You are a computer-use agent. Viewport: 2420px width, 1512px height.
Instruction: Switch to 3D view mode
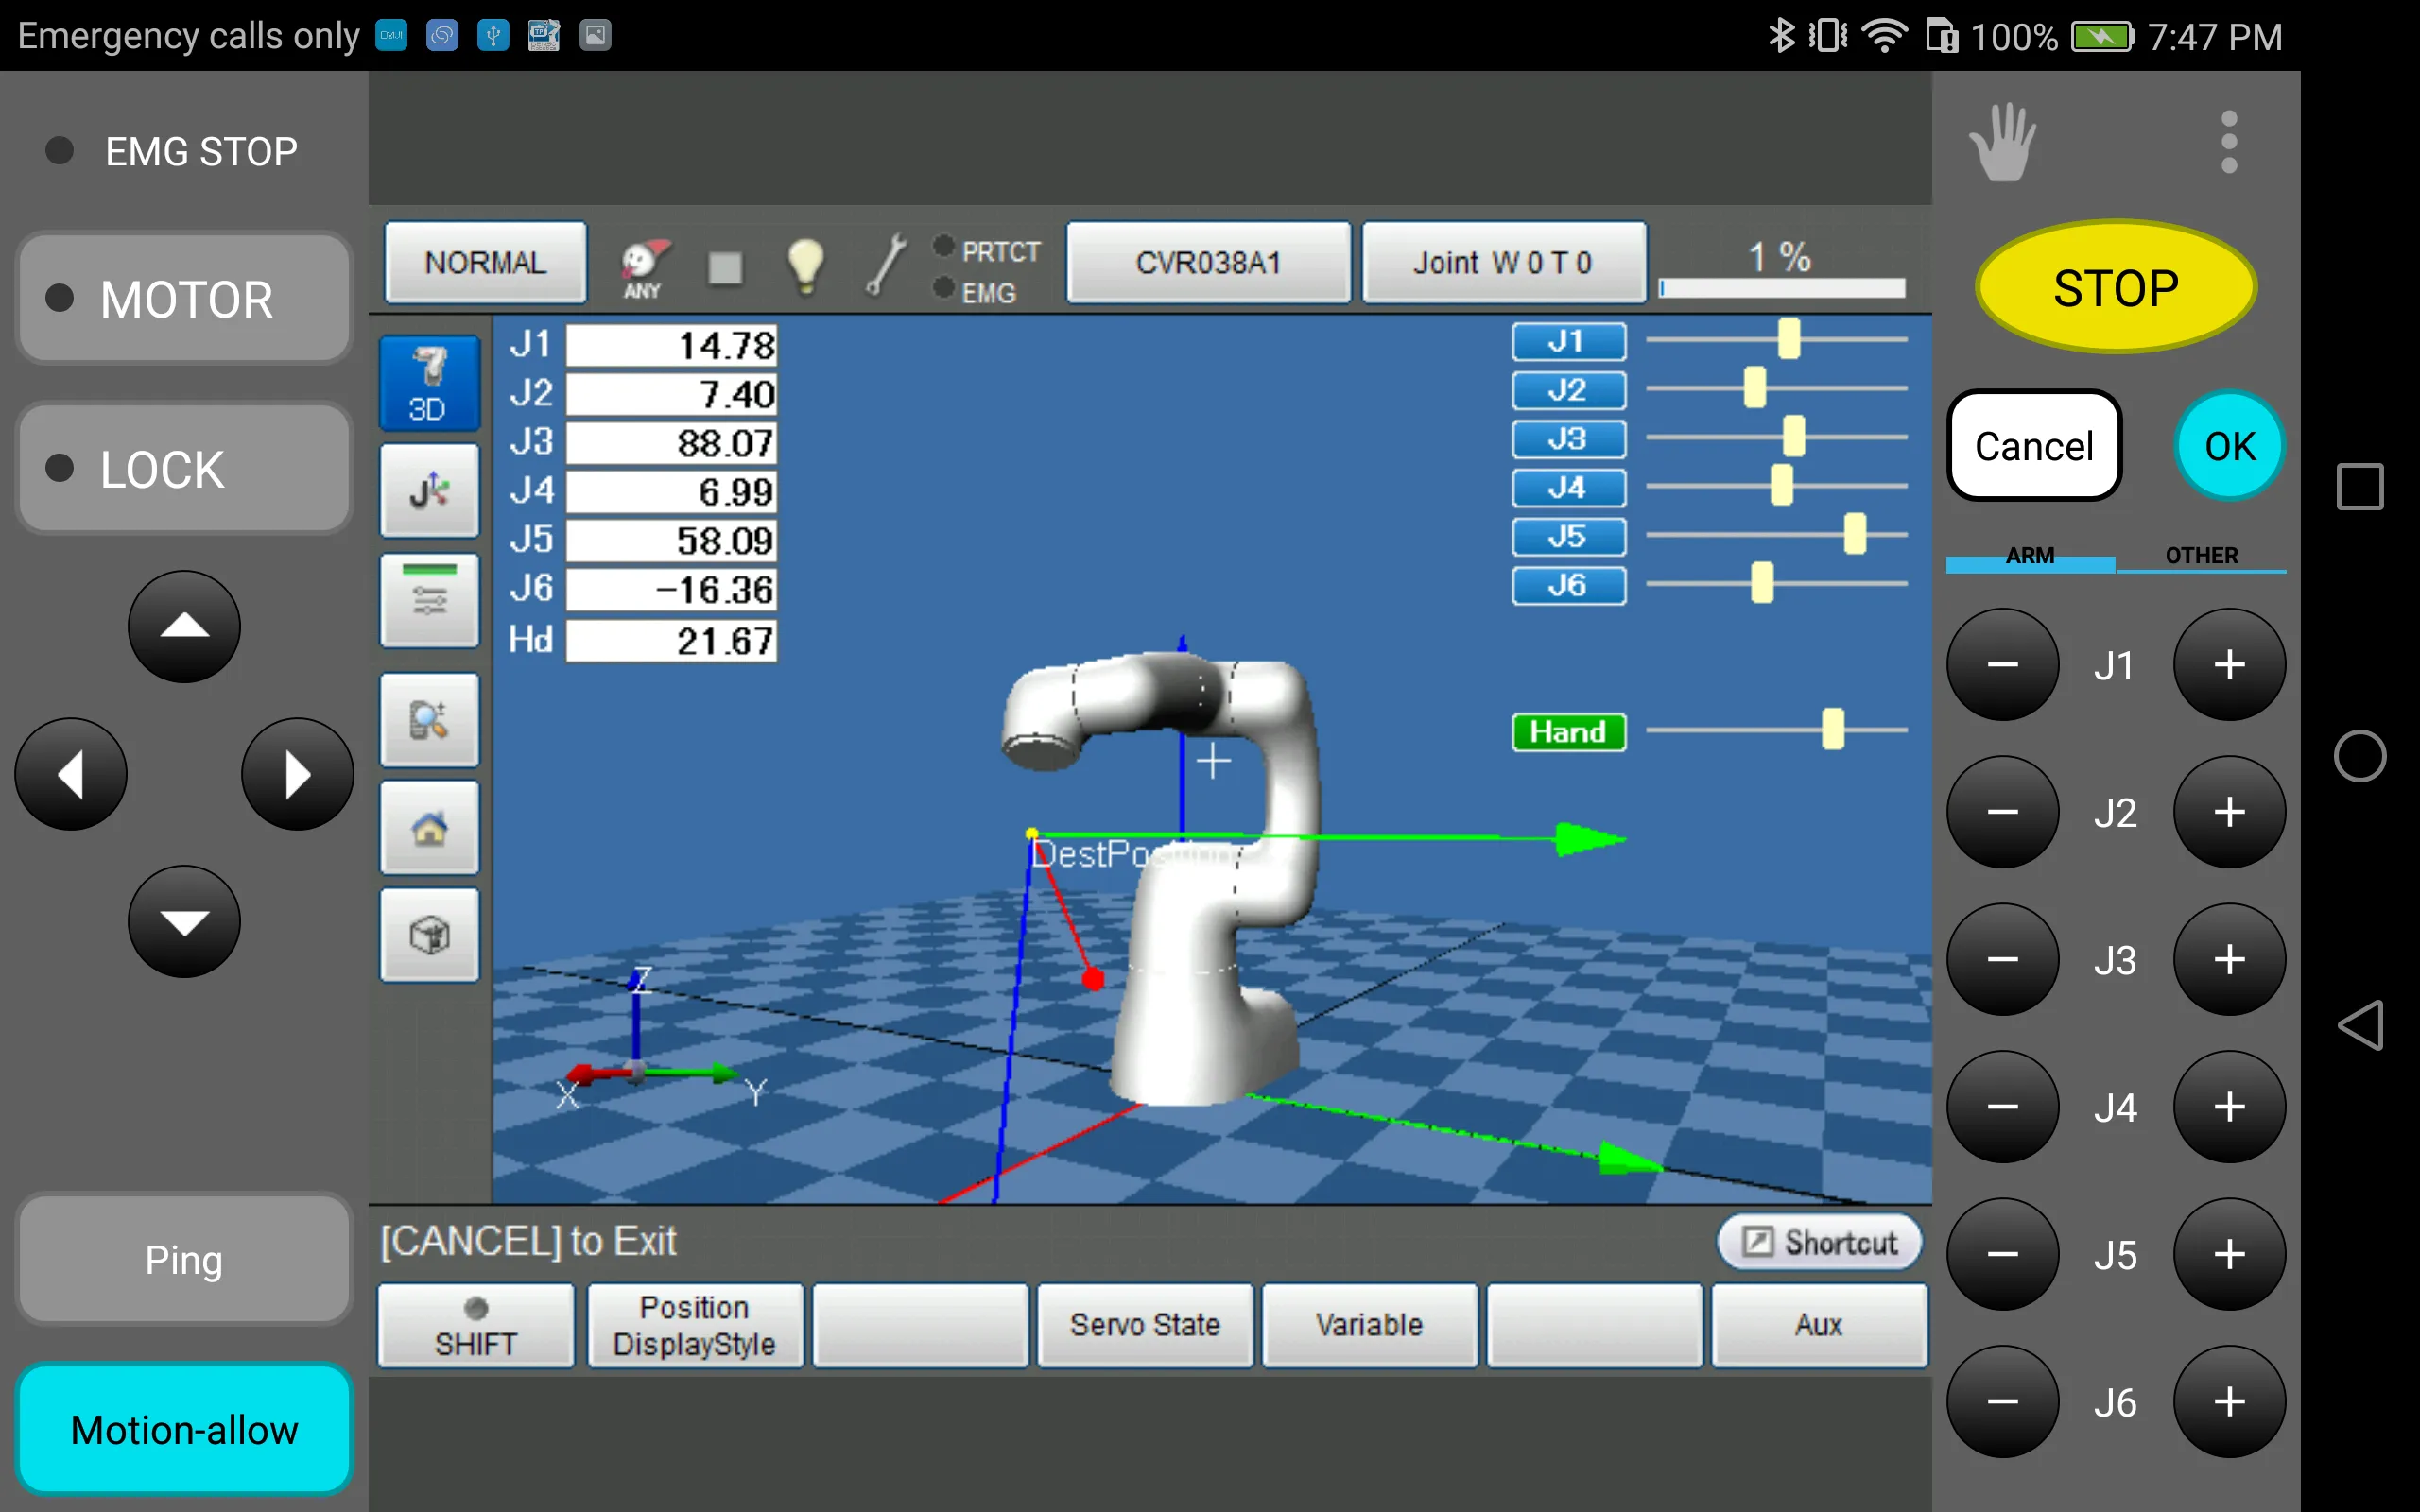click(430, 380)
